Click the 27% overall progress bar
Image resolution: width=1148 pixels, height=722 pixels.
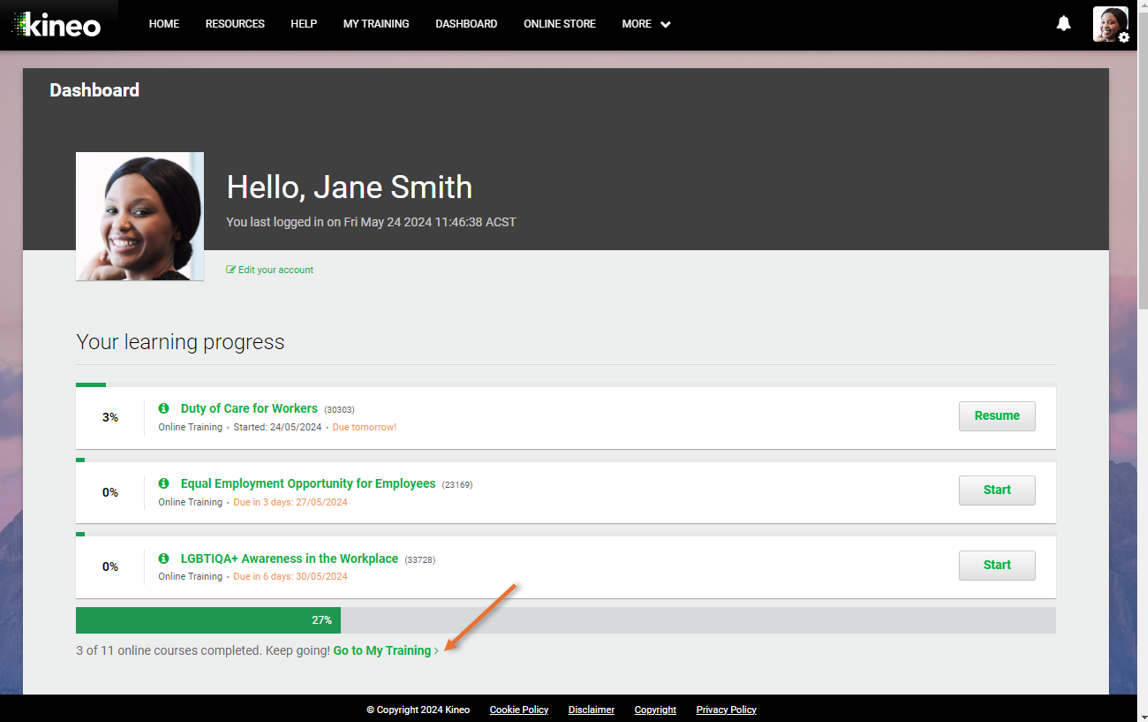pyautogui.click(x=565, y=620)
